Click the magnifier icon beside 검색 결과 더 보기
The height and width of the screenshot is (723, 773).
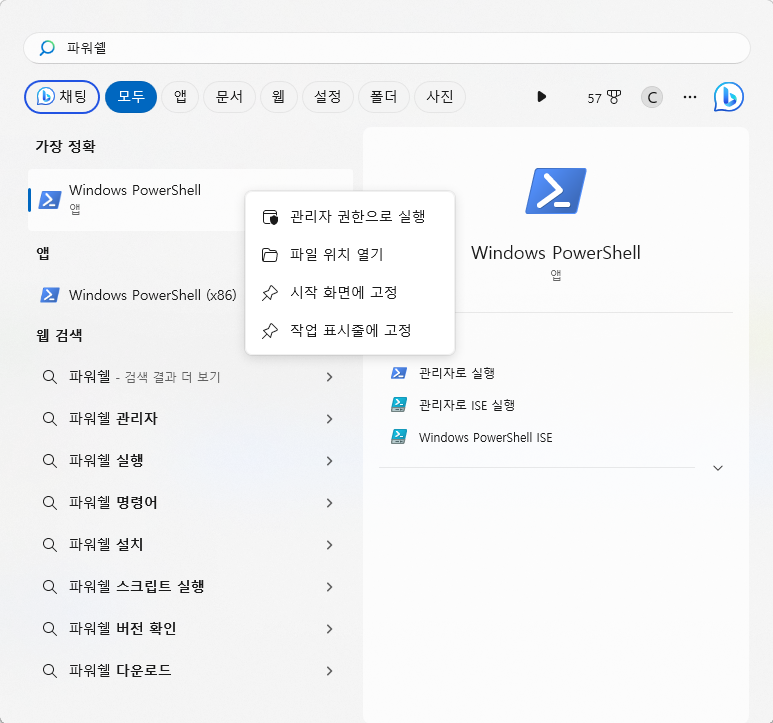point(49,377)
